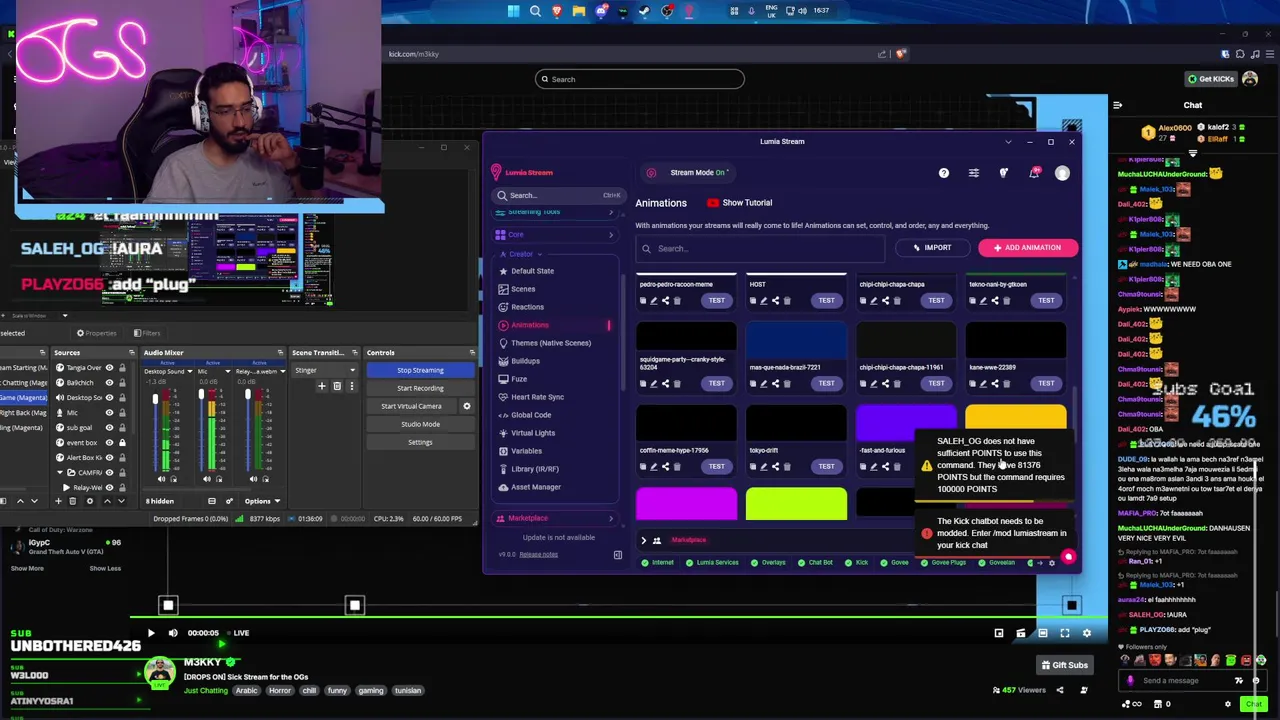Add a source in OBS Sources panel

(x=58, y=501)
